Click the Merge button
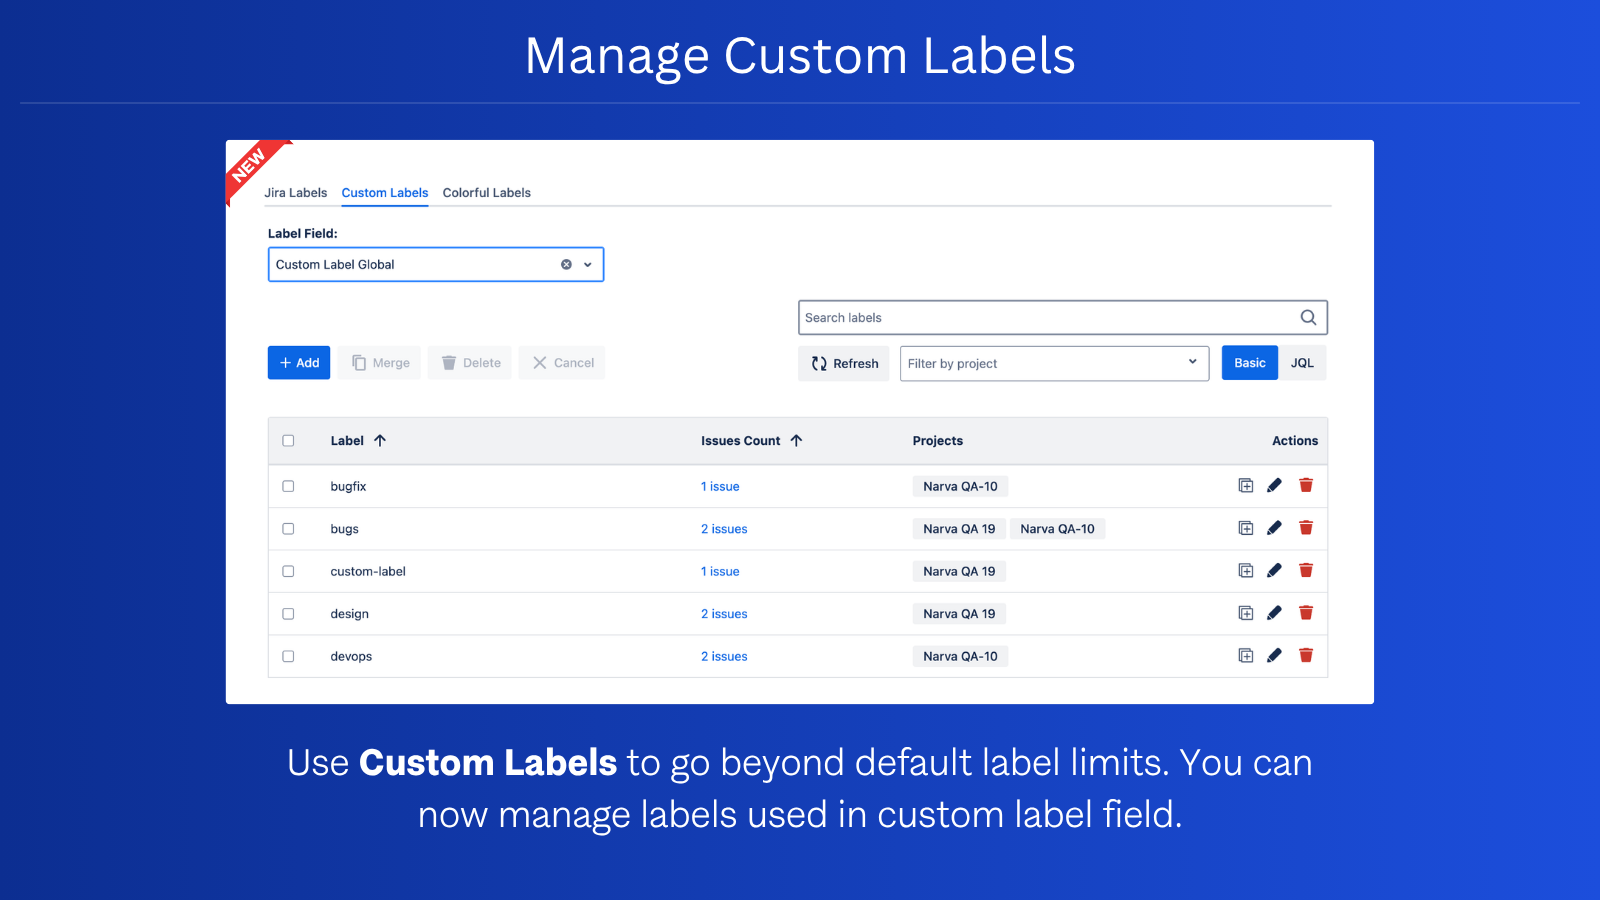Viewport: 1600px width, 900px height. (x=380, y=363)
